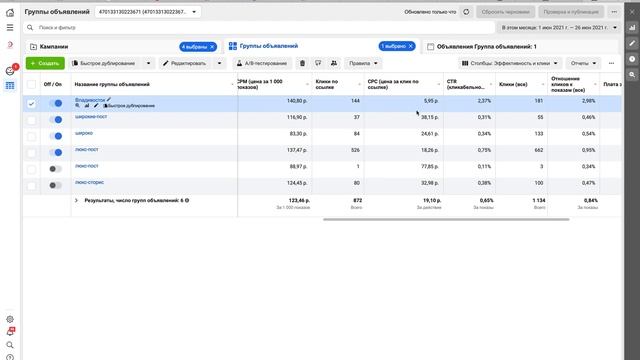The width and height of the screenshot is (640, 360).
Task: Open the ad account selector dropdown
Action: tap(148, 12)
